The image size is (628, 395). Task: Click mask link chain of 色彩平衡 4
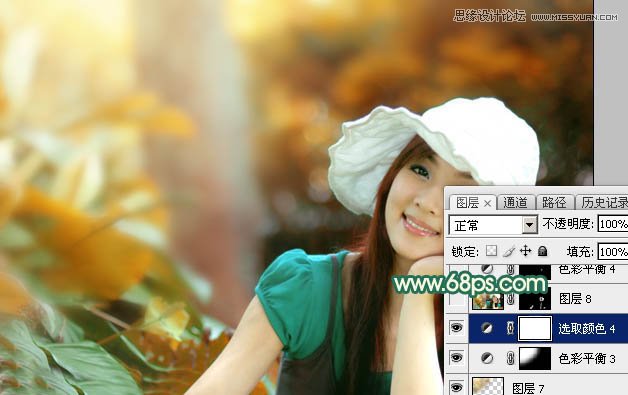click(510, 270)
